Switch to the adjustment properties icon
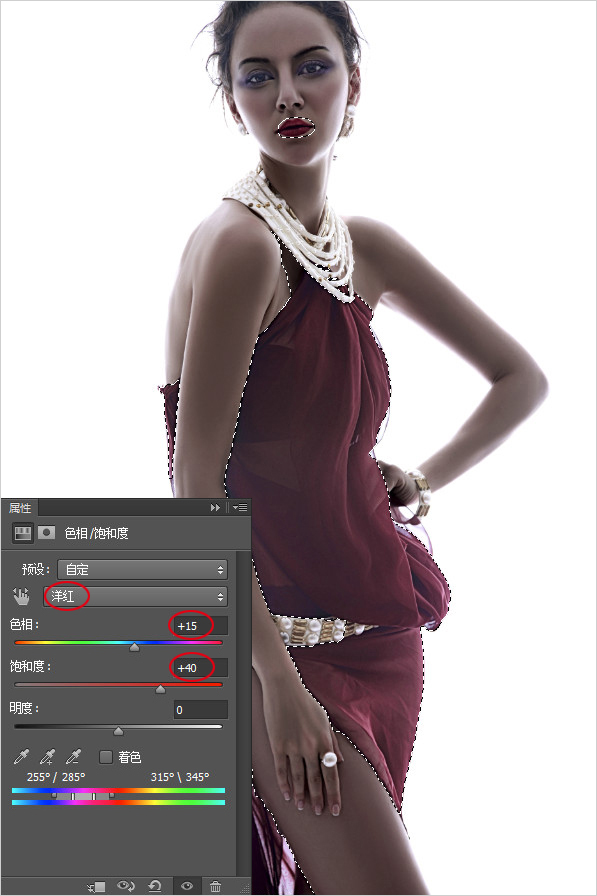Screen dimensions: 597x896 23,533
